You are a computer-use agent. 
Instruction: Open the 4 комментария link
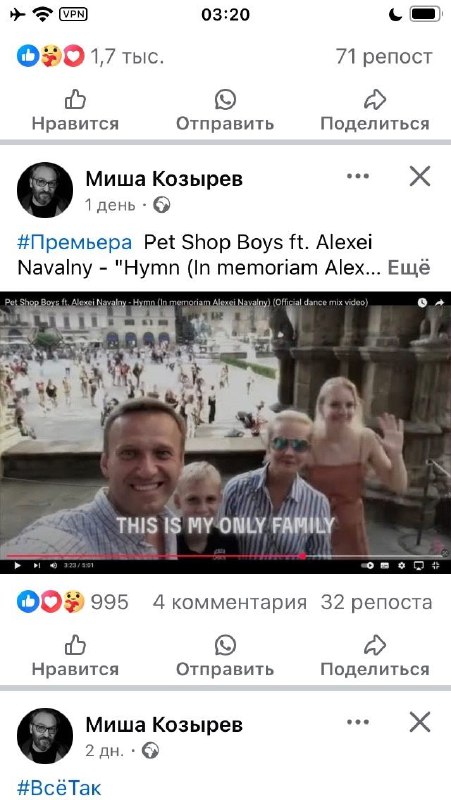[230, 603]
